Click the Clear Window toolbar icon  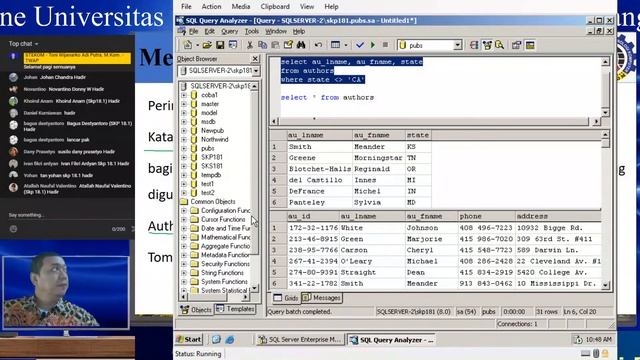tap(288, 45)
